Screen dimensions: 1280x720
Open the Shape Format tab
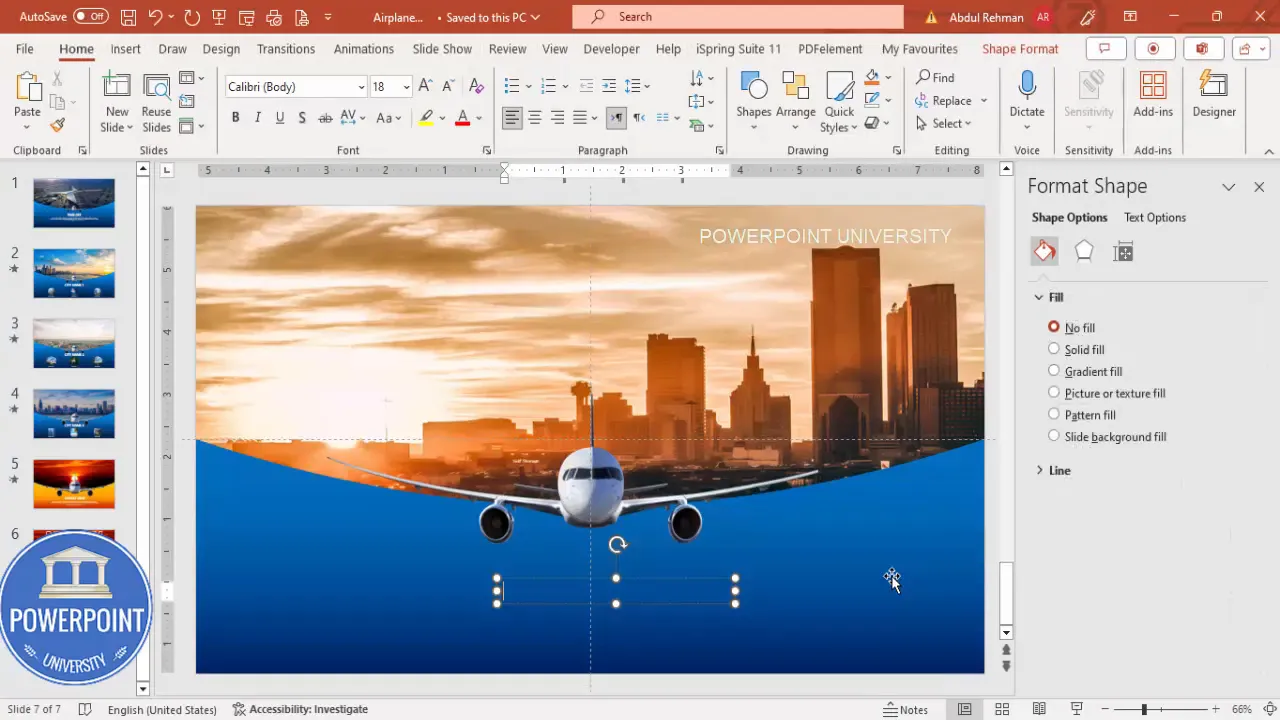pos(1020,49)
